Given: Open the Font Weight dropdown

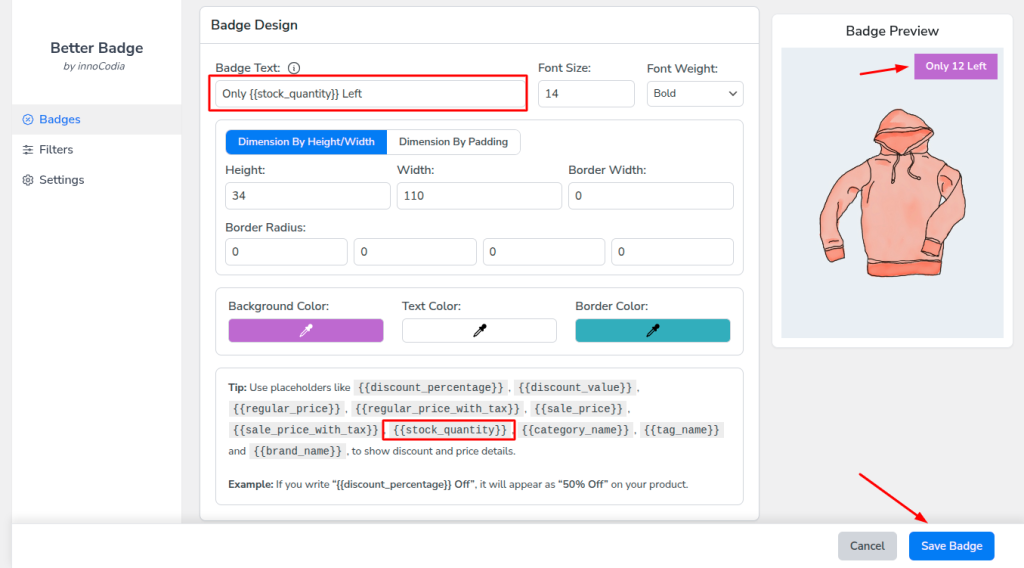Looking at the screenshot, I should 694,94.
